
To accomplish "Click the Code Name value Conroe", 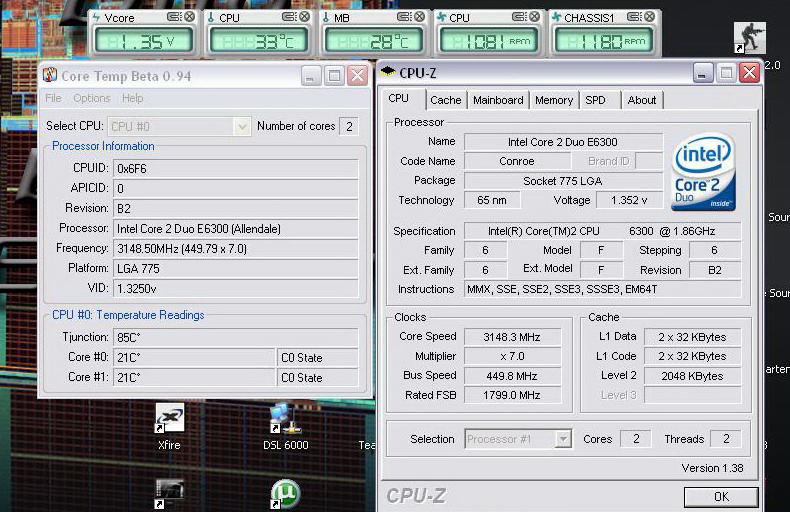I will [517, 161].
